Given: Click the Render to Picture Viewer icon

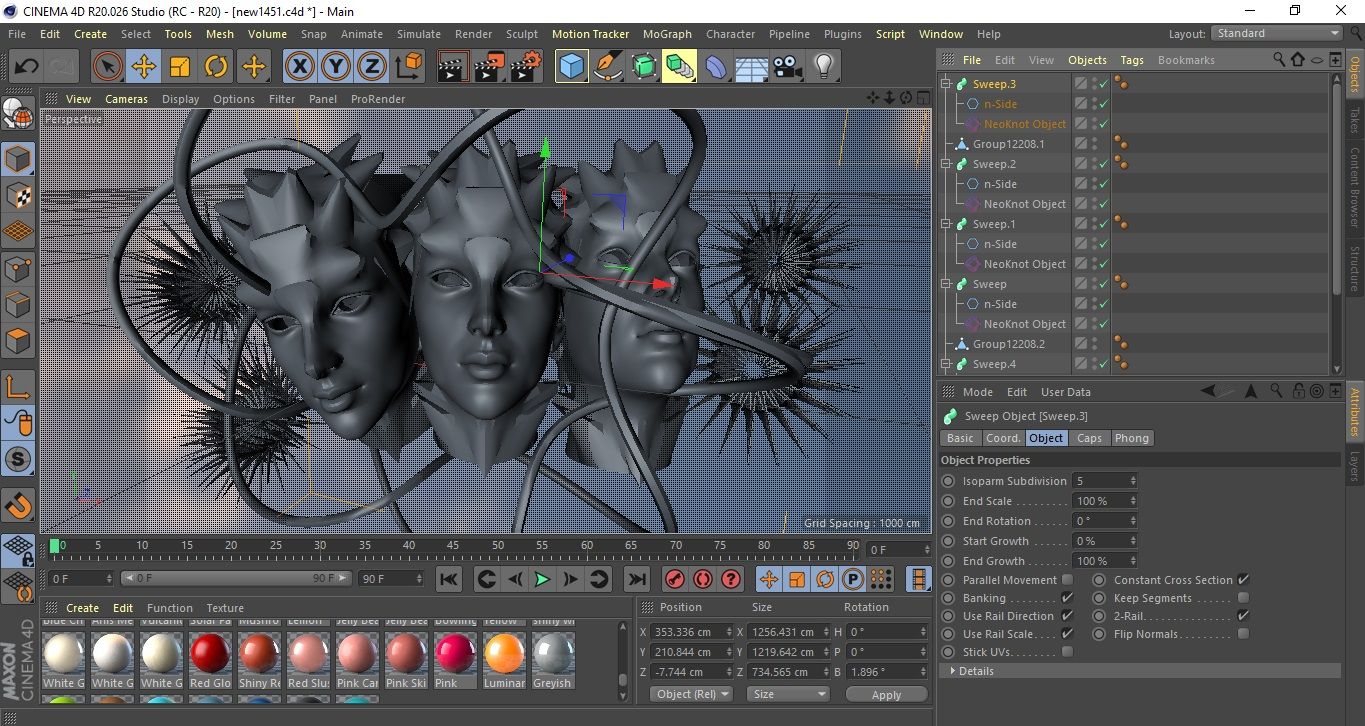Looking at the screenshot, I should click(488, 67).
